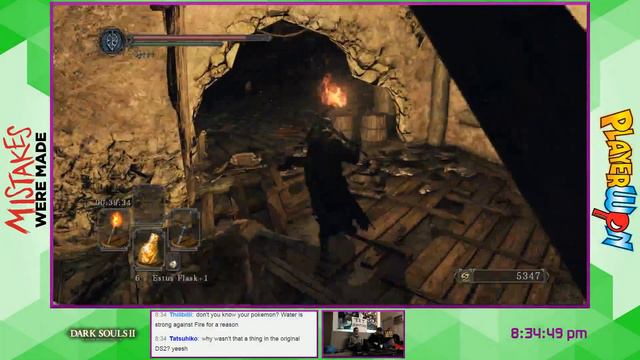
Task: Select the Estus Flask item slot
Action: tap(149, 249)
